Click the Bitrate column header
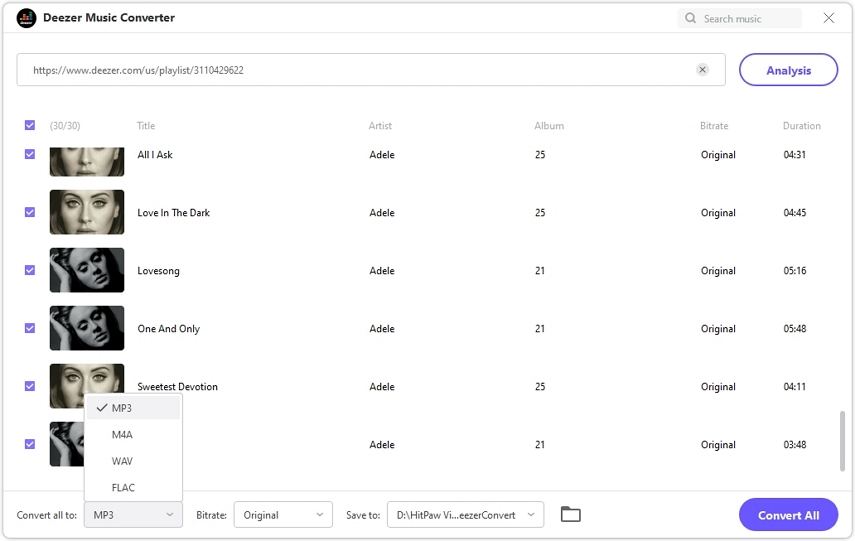This screenshot has height=541, width=855. click(714, 125)
